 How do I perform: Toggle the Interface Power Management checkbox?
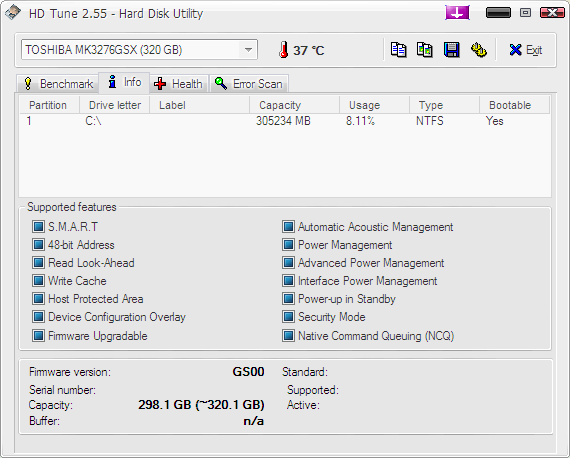point(288,281)
